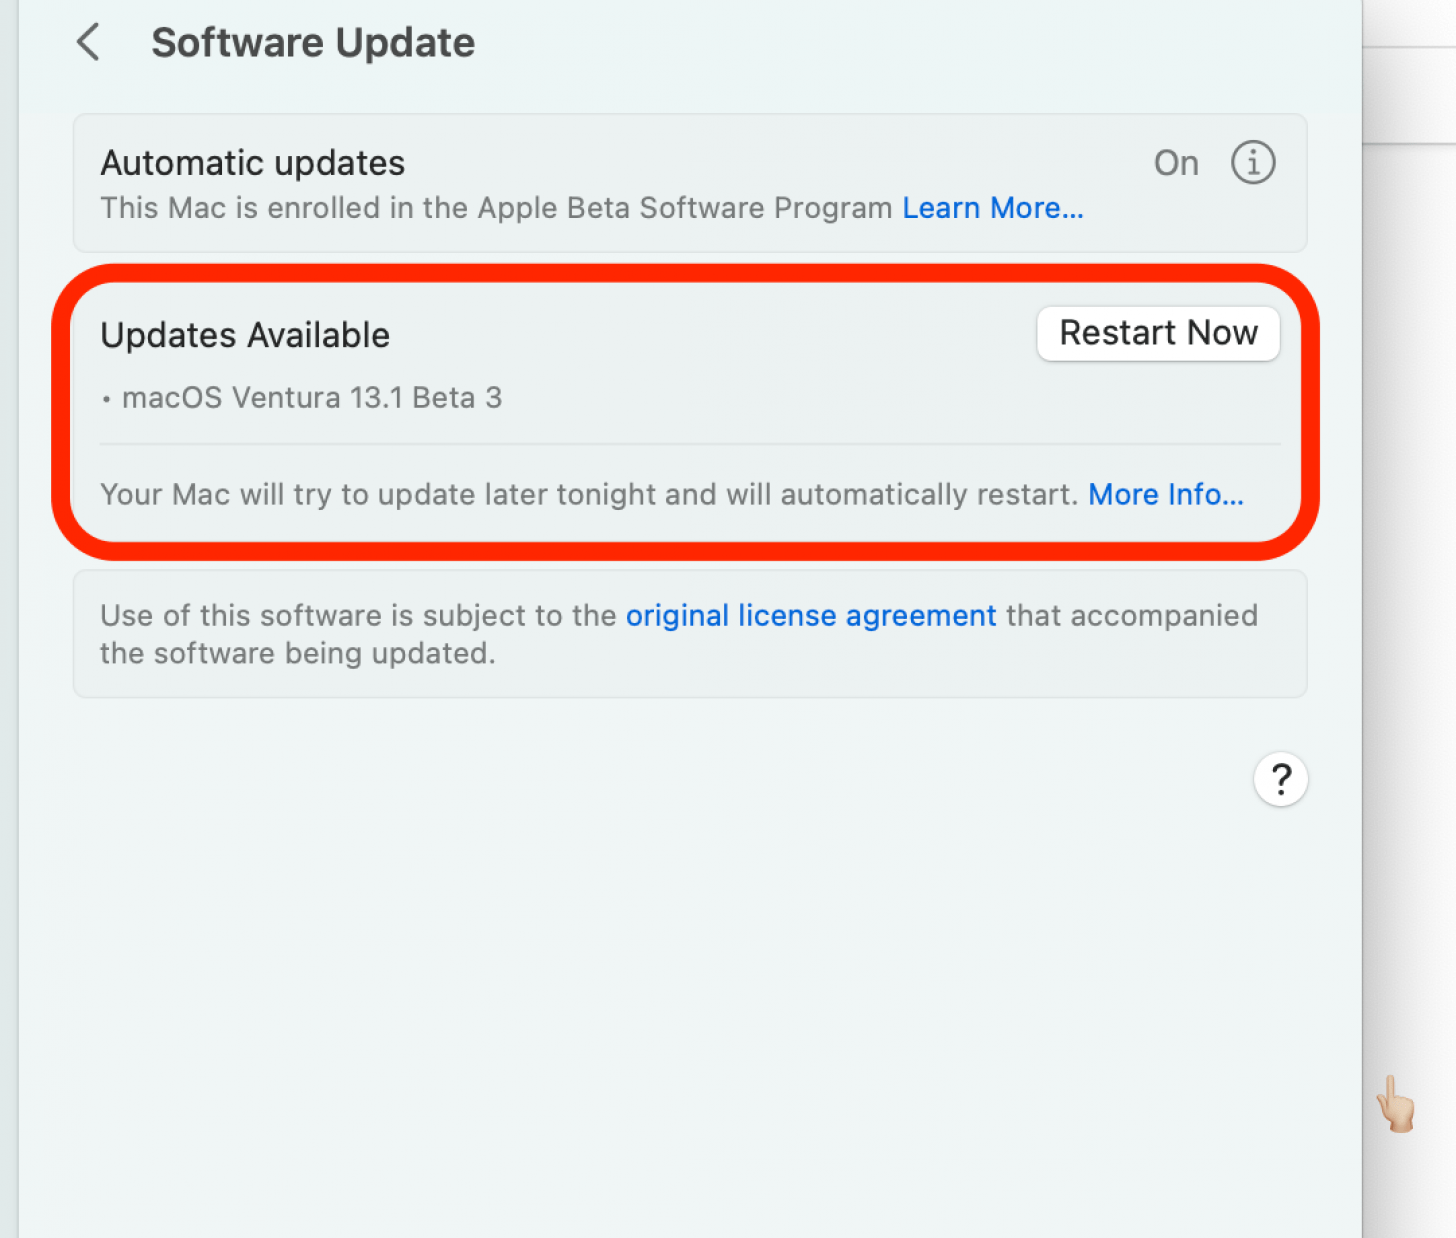Select the back navigation arrow beside Software Update
Screen dimensions: 1456x1238
88,42
